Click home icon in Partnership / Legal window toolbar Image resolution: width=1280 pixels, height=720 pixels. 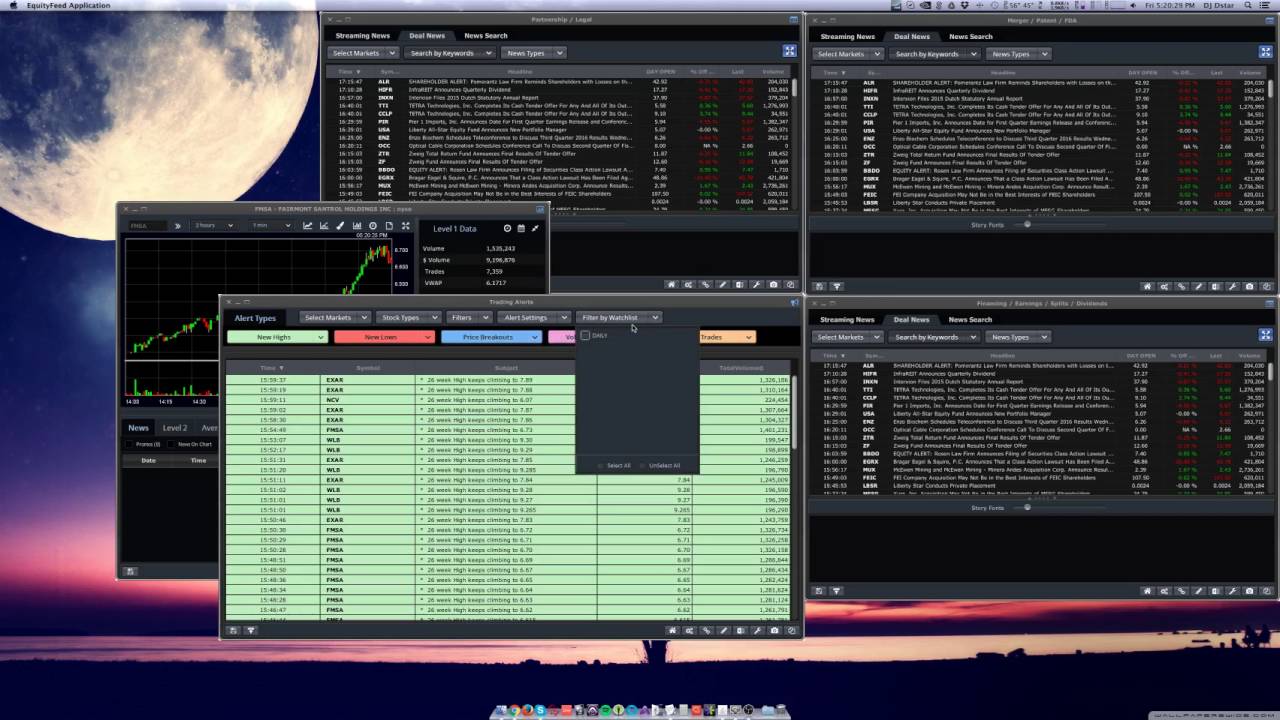[672, 284]
